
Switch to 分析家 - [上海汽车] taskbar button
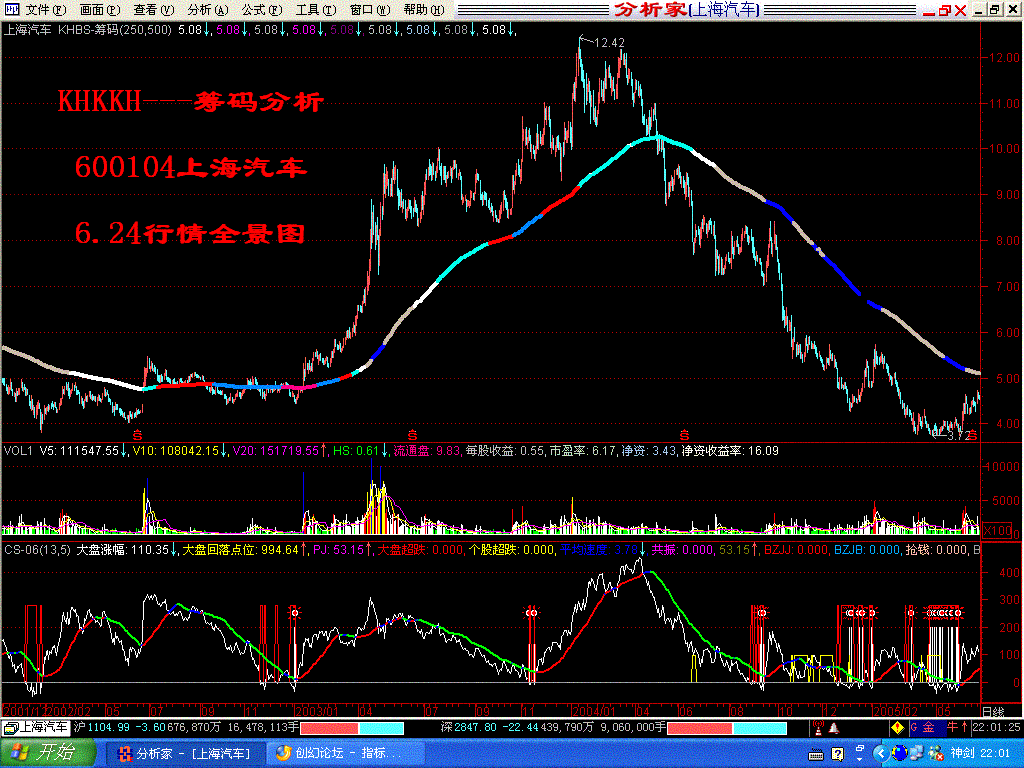[x=185, y=754]
